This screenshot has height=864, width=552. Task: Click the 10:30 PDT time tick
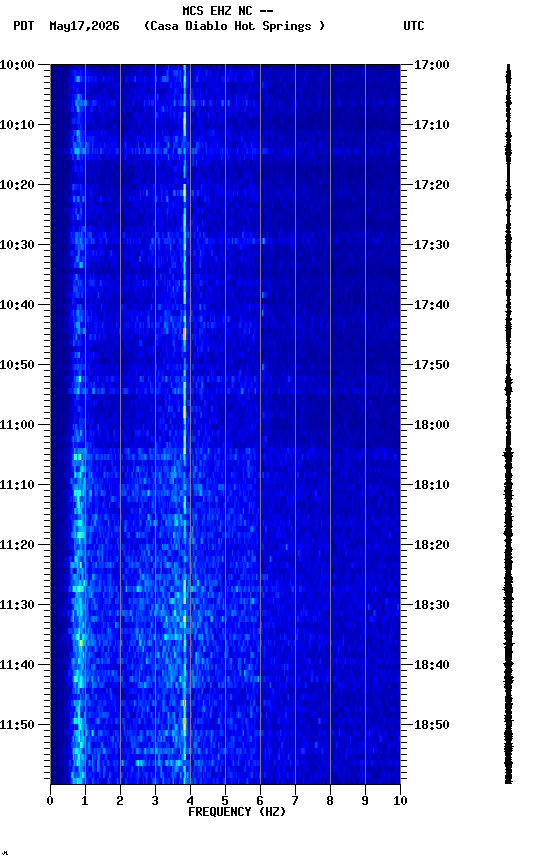(17, 245)
